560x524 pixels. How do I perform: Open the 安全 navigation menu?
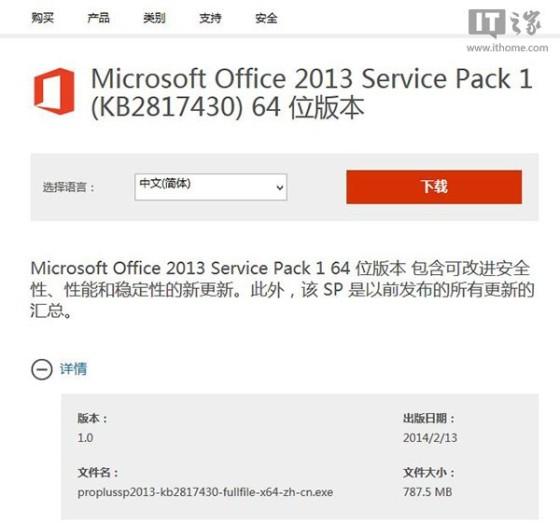click(266, 18)
